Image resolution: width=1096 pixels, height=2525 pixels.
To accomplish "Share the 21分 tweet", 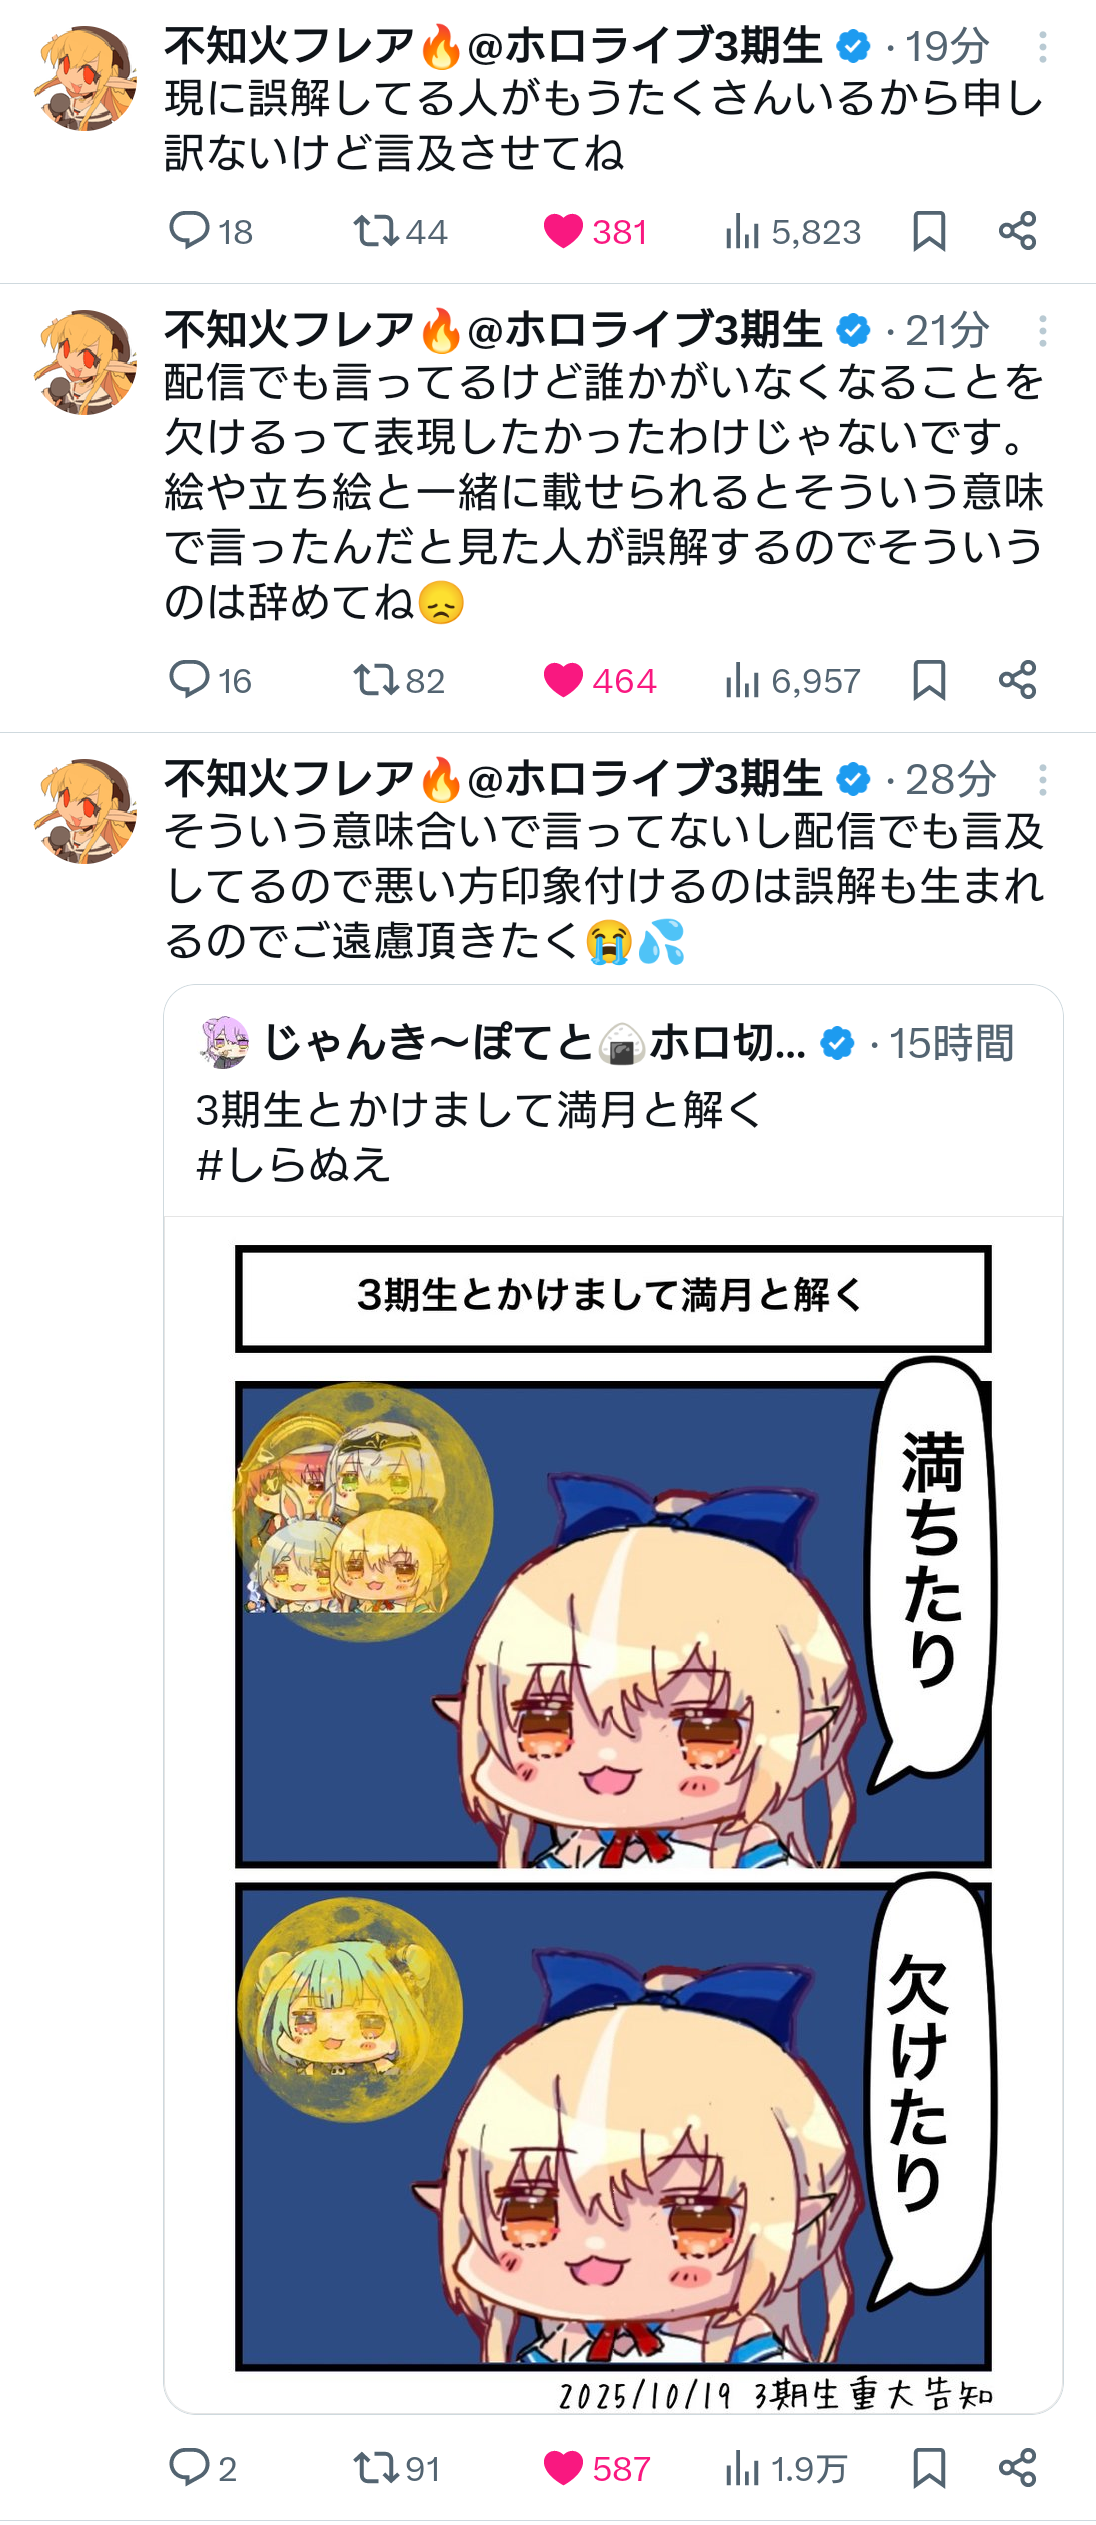I will pyautogui.click(x=1017, y=681).
